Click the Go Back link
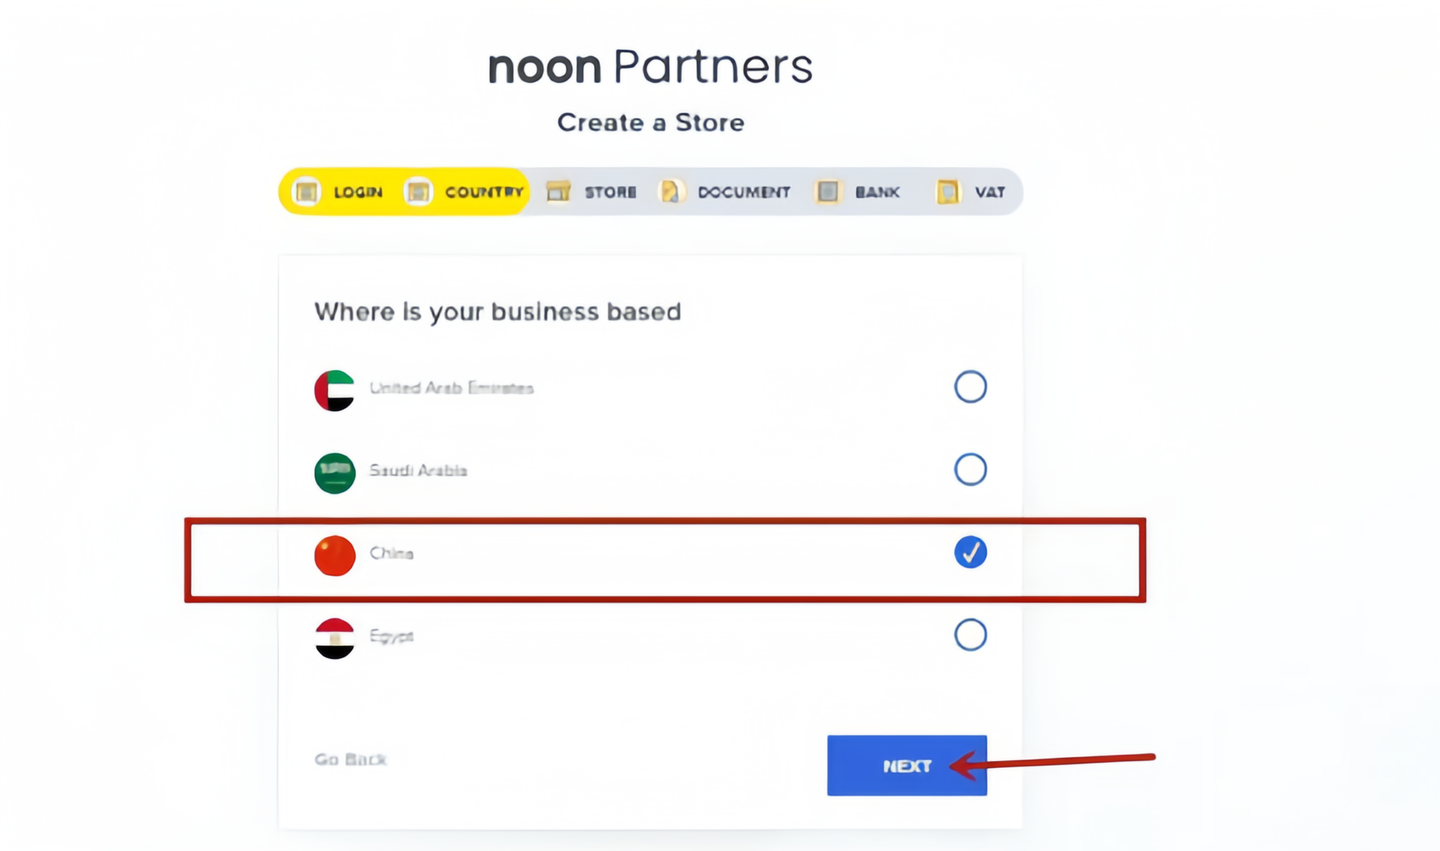1440x851 pixels. (x=350, y=759)
